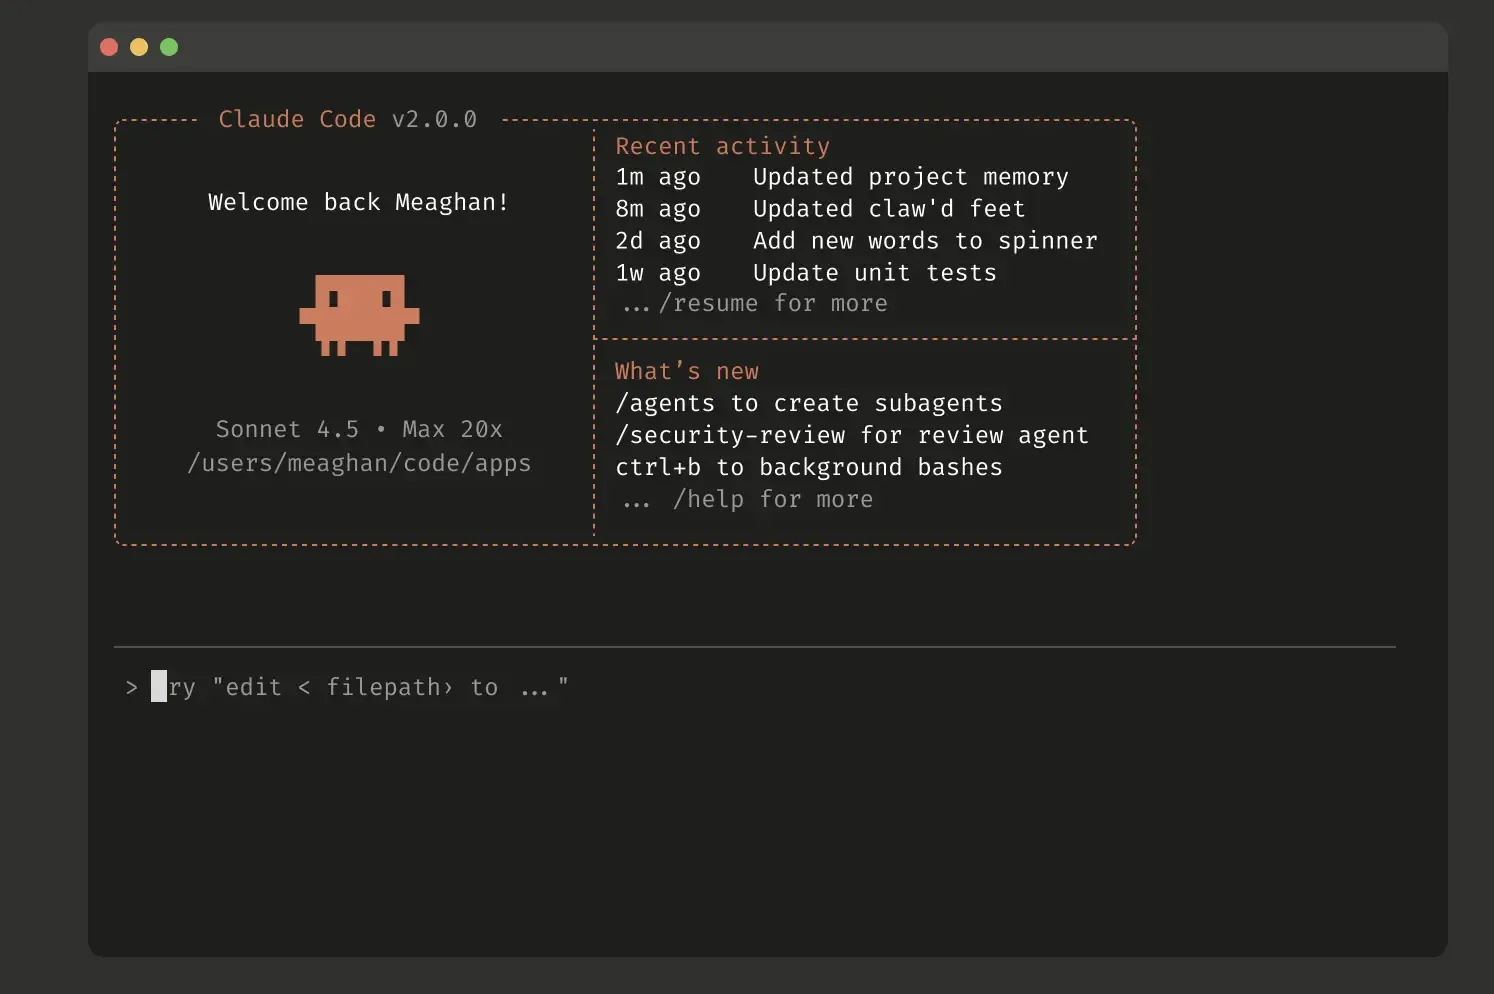1494x994 pixels.
Task: Click the "/security-review for review agent" line
Action: [851, 435]
